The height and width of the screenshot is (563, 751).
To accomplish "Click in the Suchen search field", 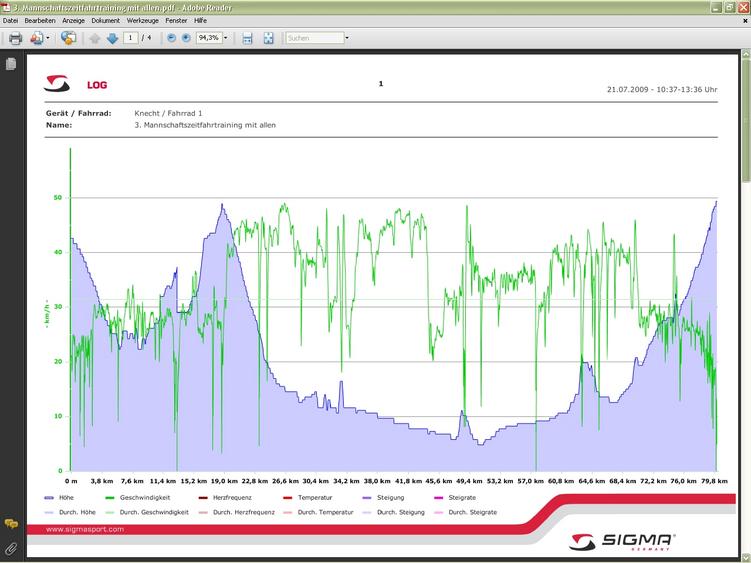I will [x=313, y=38].
